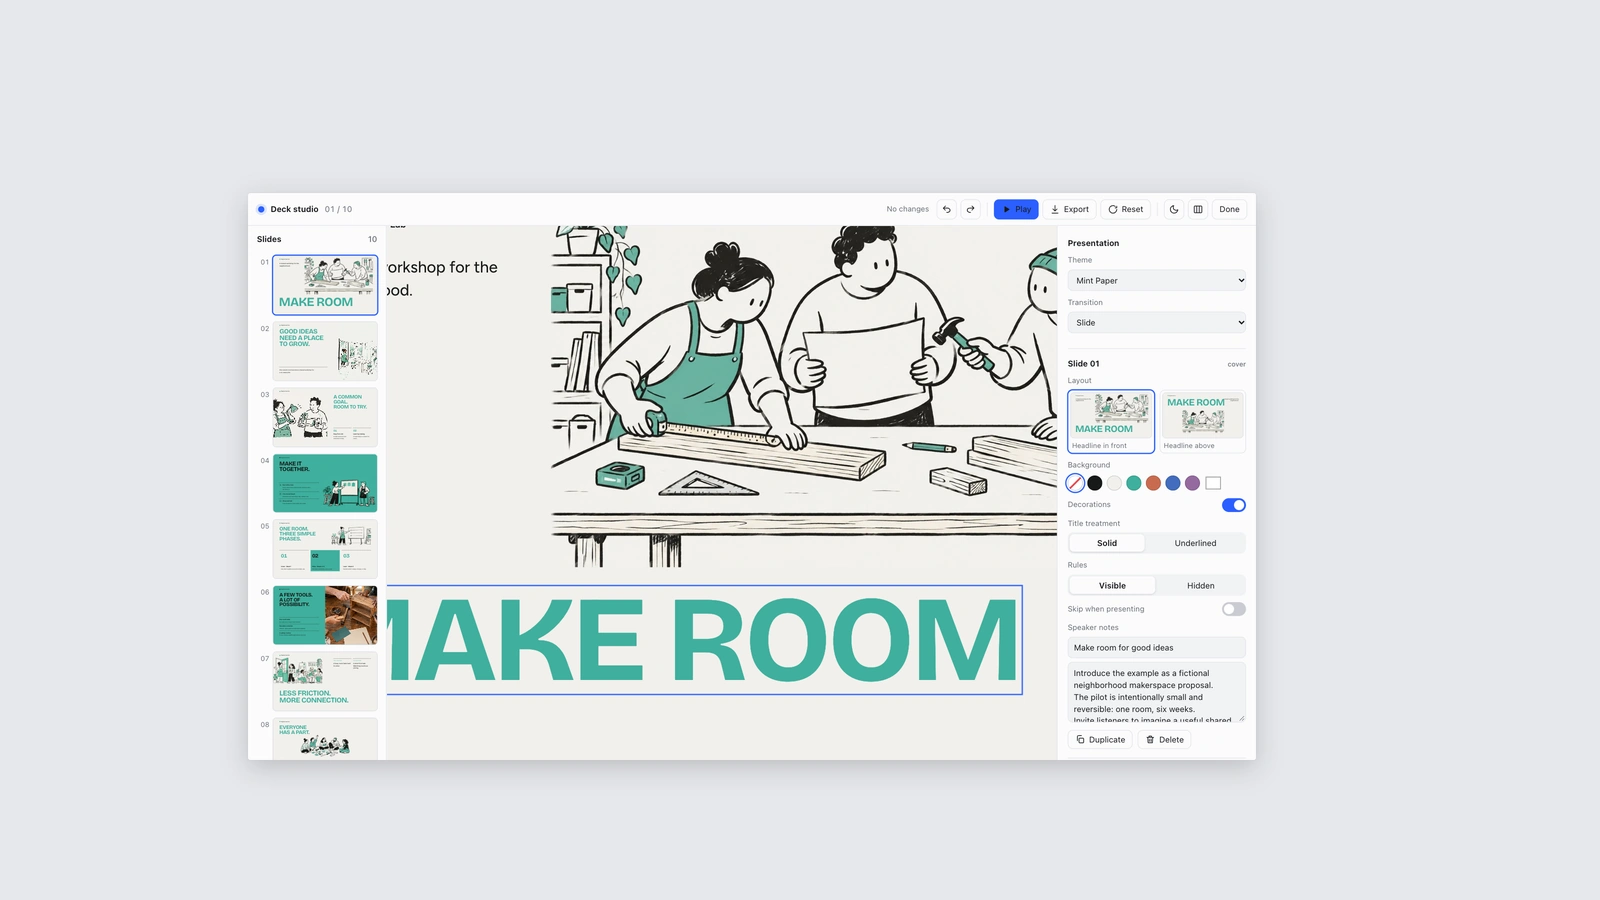1600x900 pixels.
Task: Click the speaker notes title field
Action: (x=1157, y=648)
